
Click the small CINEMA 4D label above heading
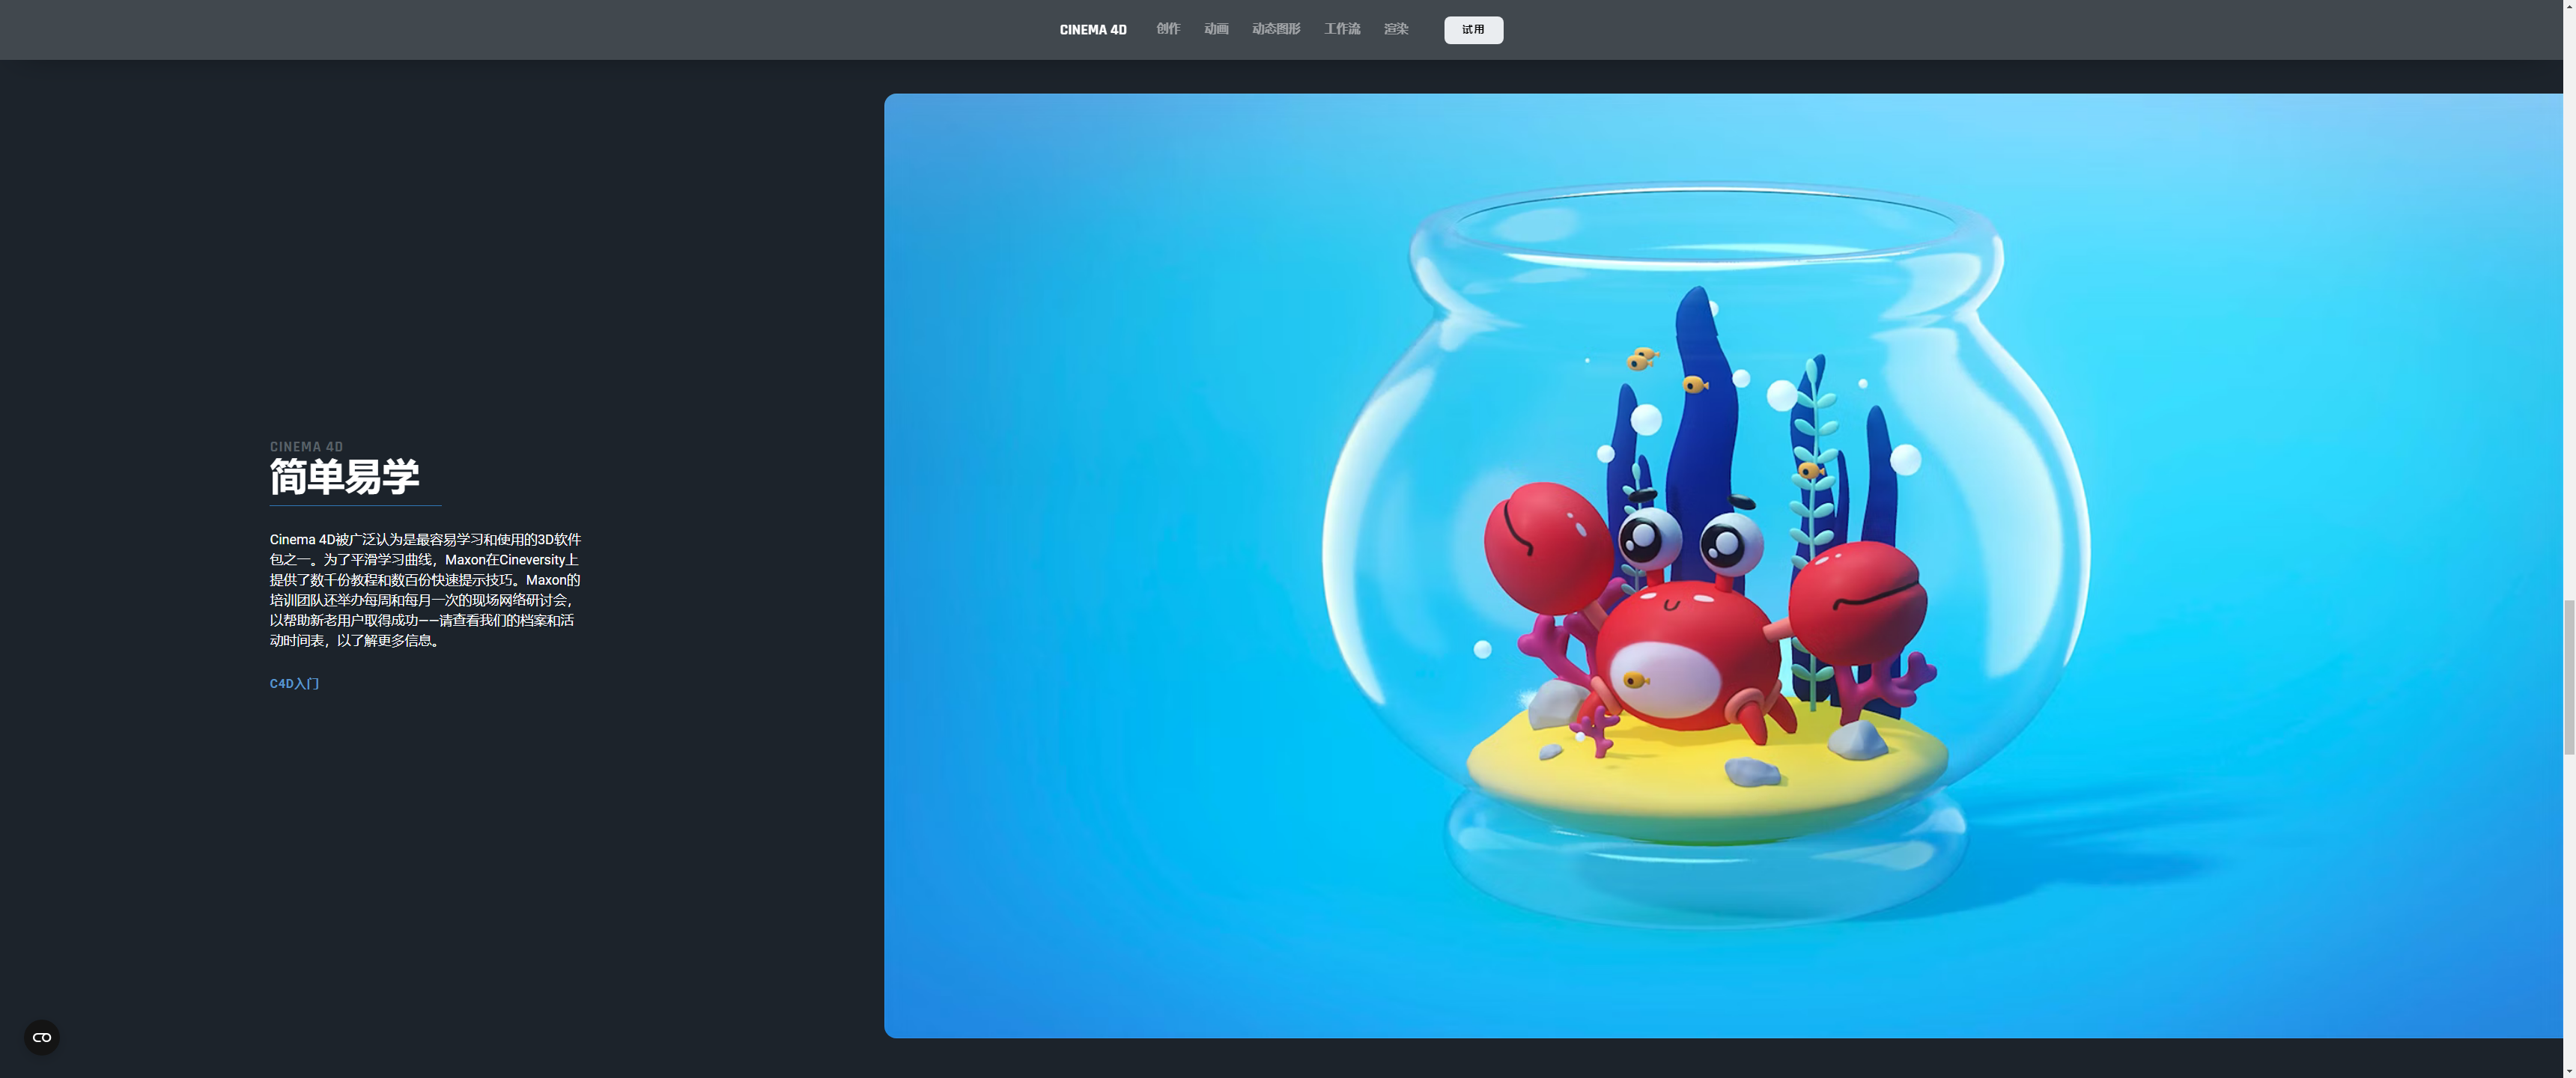coord(306,447)
